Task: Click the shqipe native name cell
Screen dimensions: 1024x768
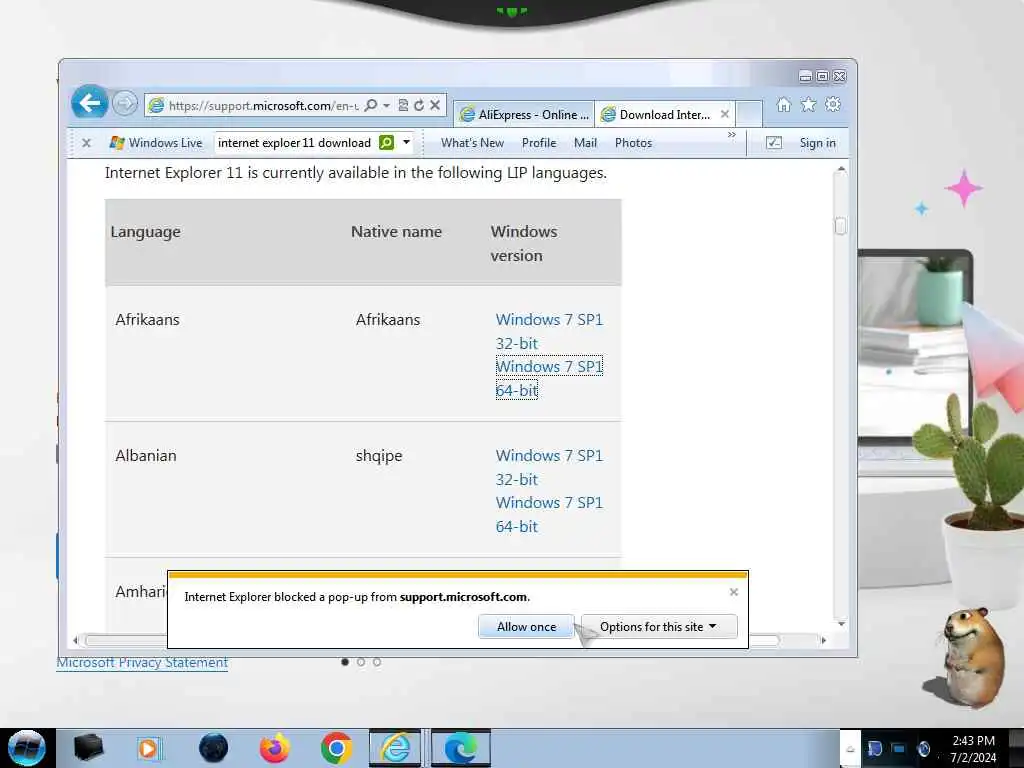Action: click(379, 455)
